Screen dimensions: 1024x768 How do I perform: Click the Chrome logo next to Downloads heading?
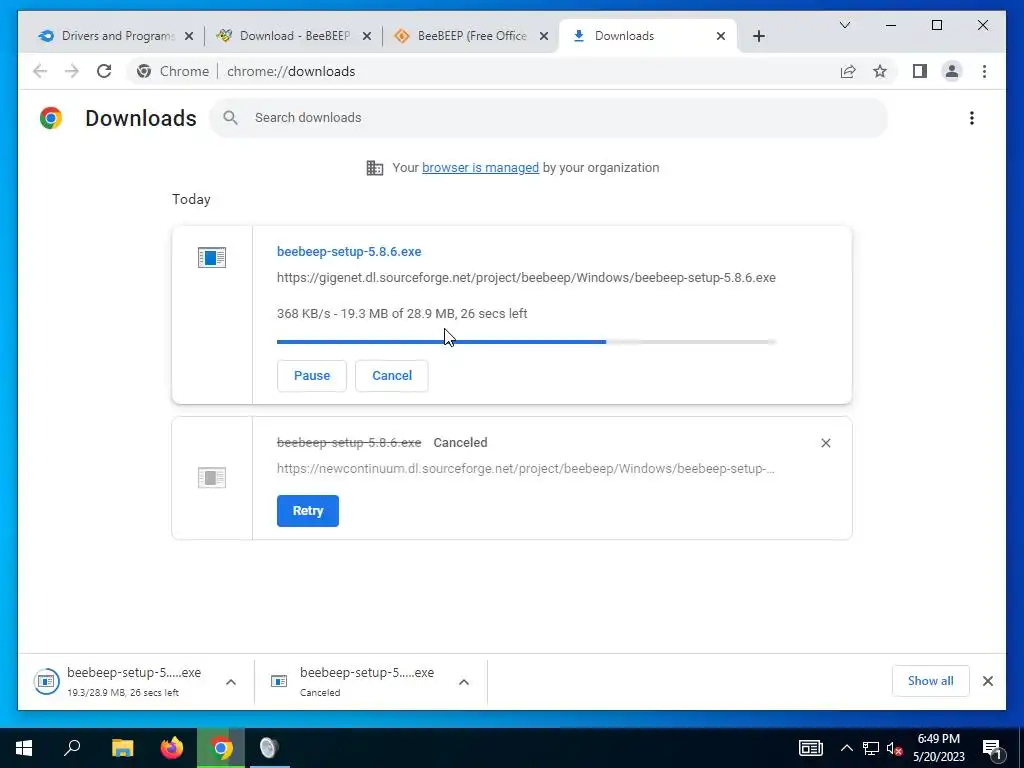(51, 118)
